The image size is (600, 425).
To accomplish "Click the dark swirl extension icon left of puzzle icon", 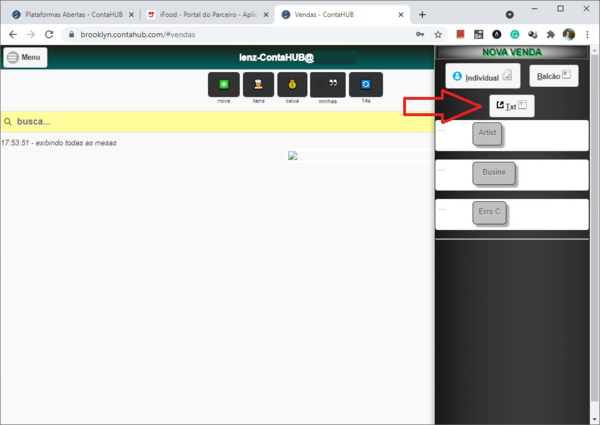I will tap(533, 34).
